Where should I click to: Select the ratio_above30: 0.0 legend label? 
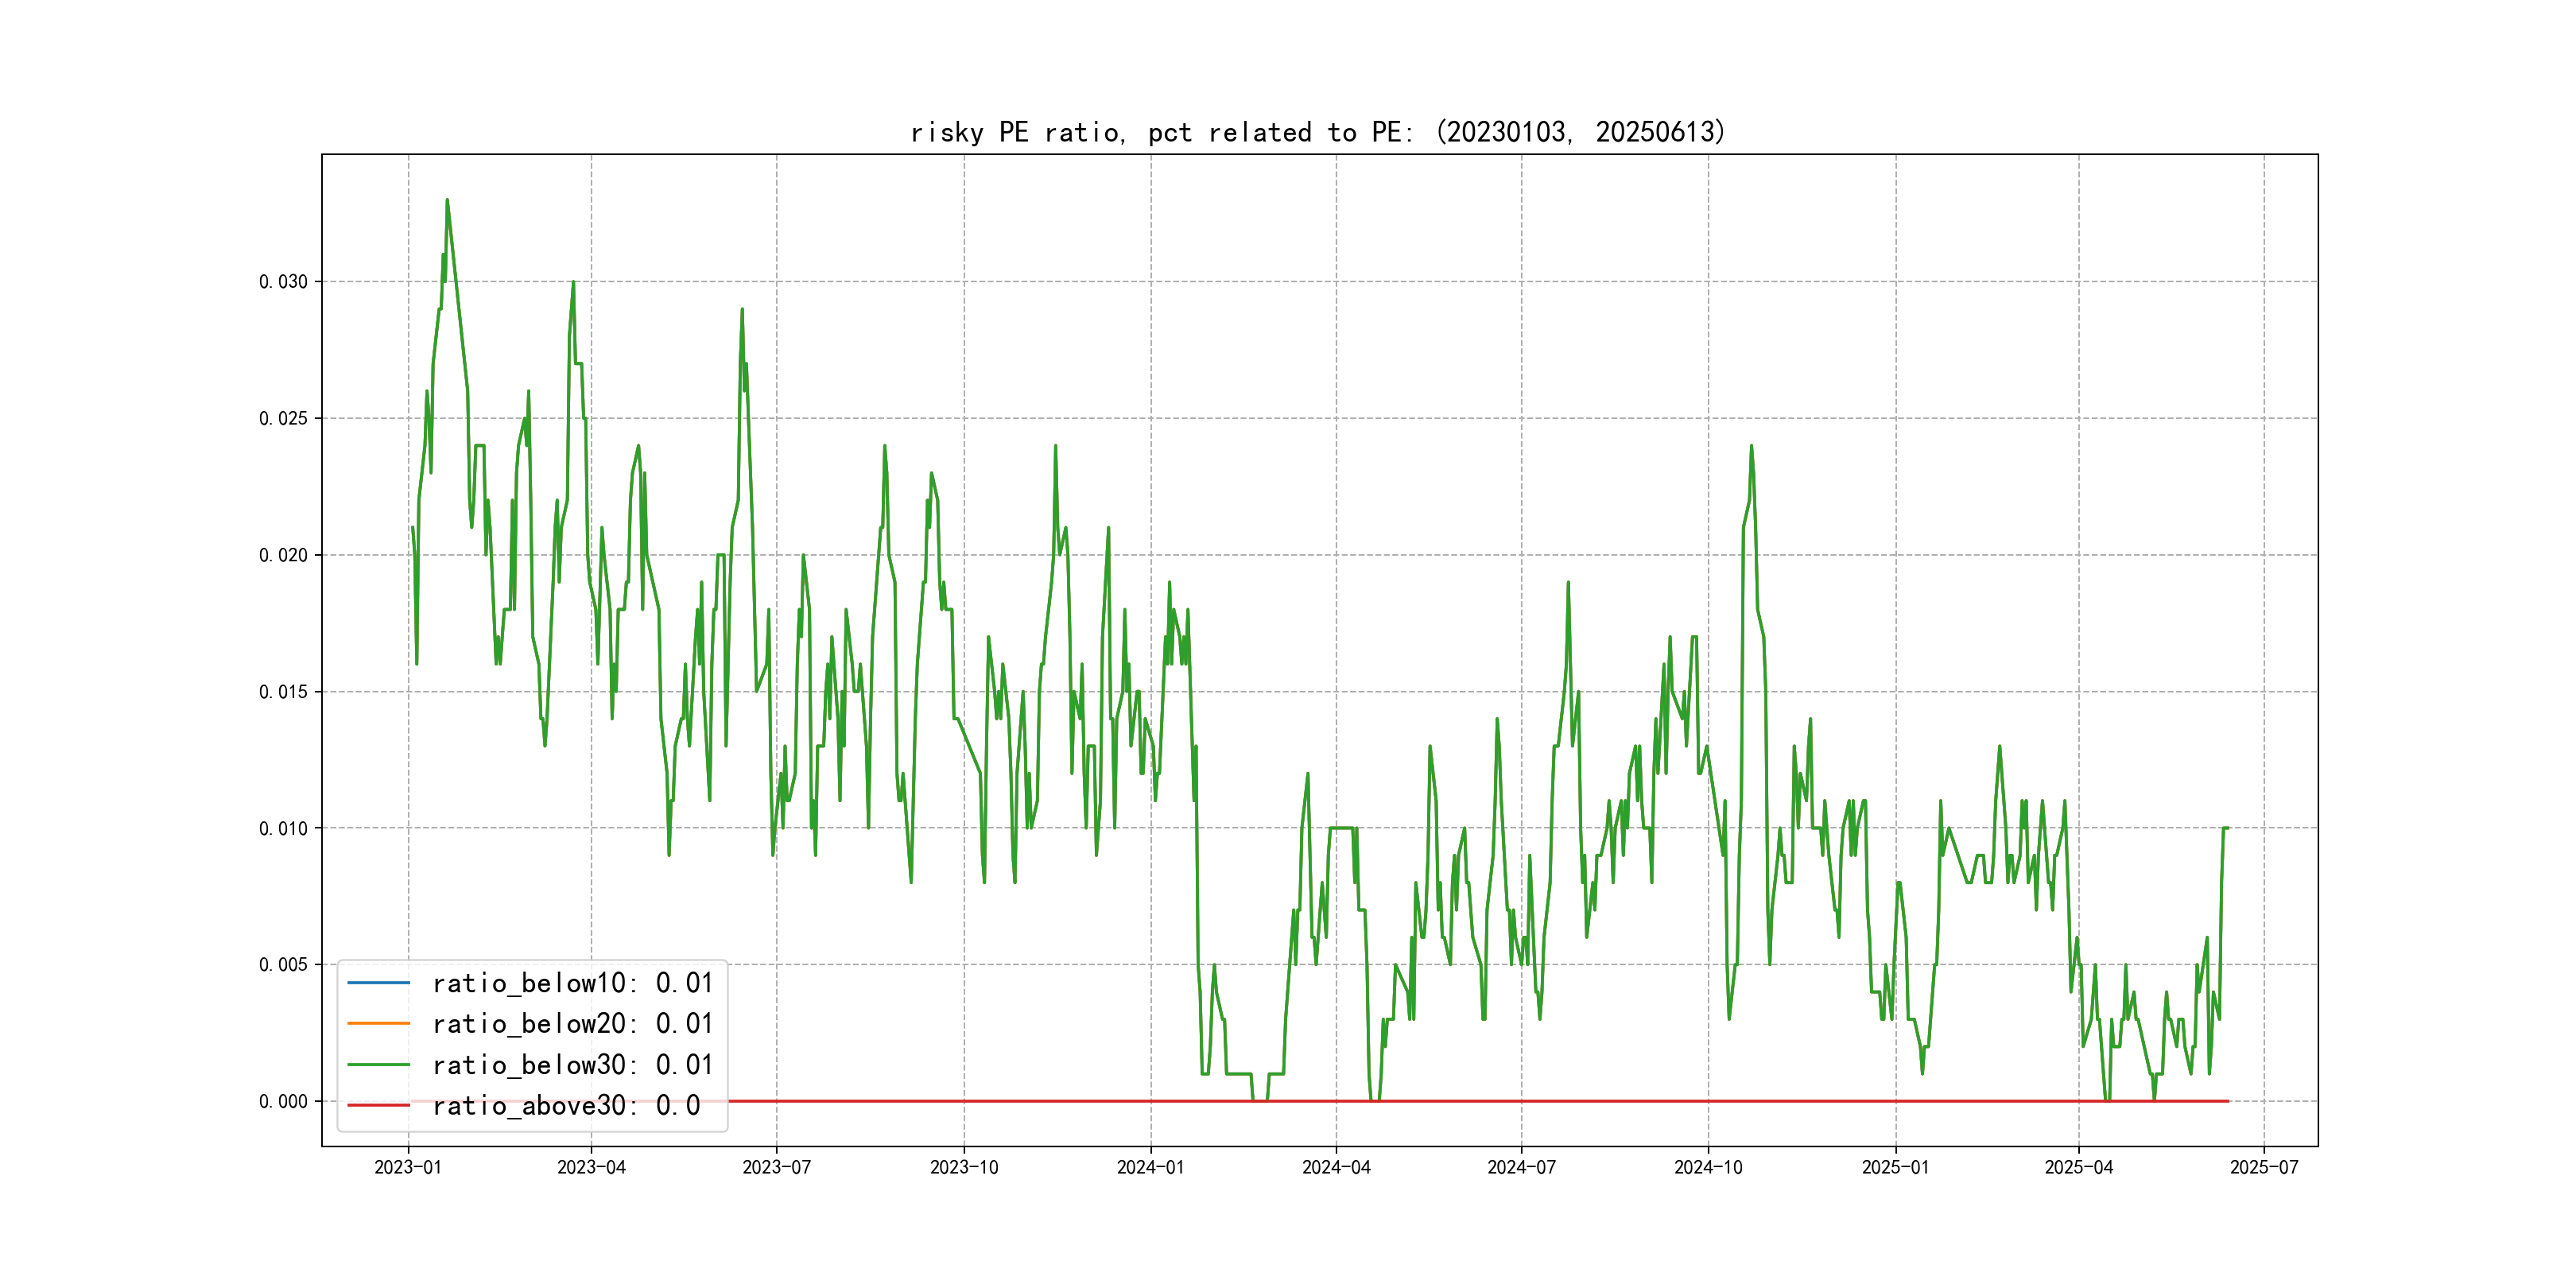[x=566, y=1105]
